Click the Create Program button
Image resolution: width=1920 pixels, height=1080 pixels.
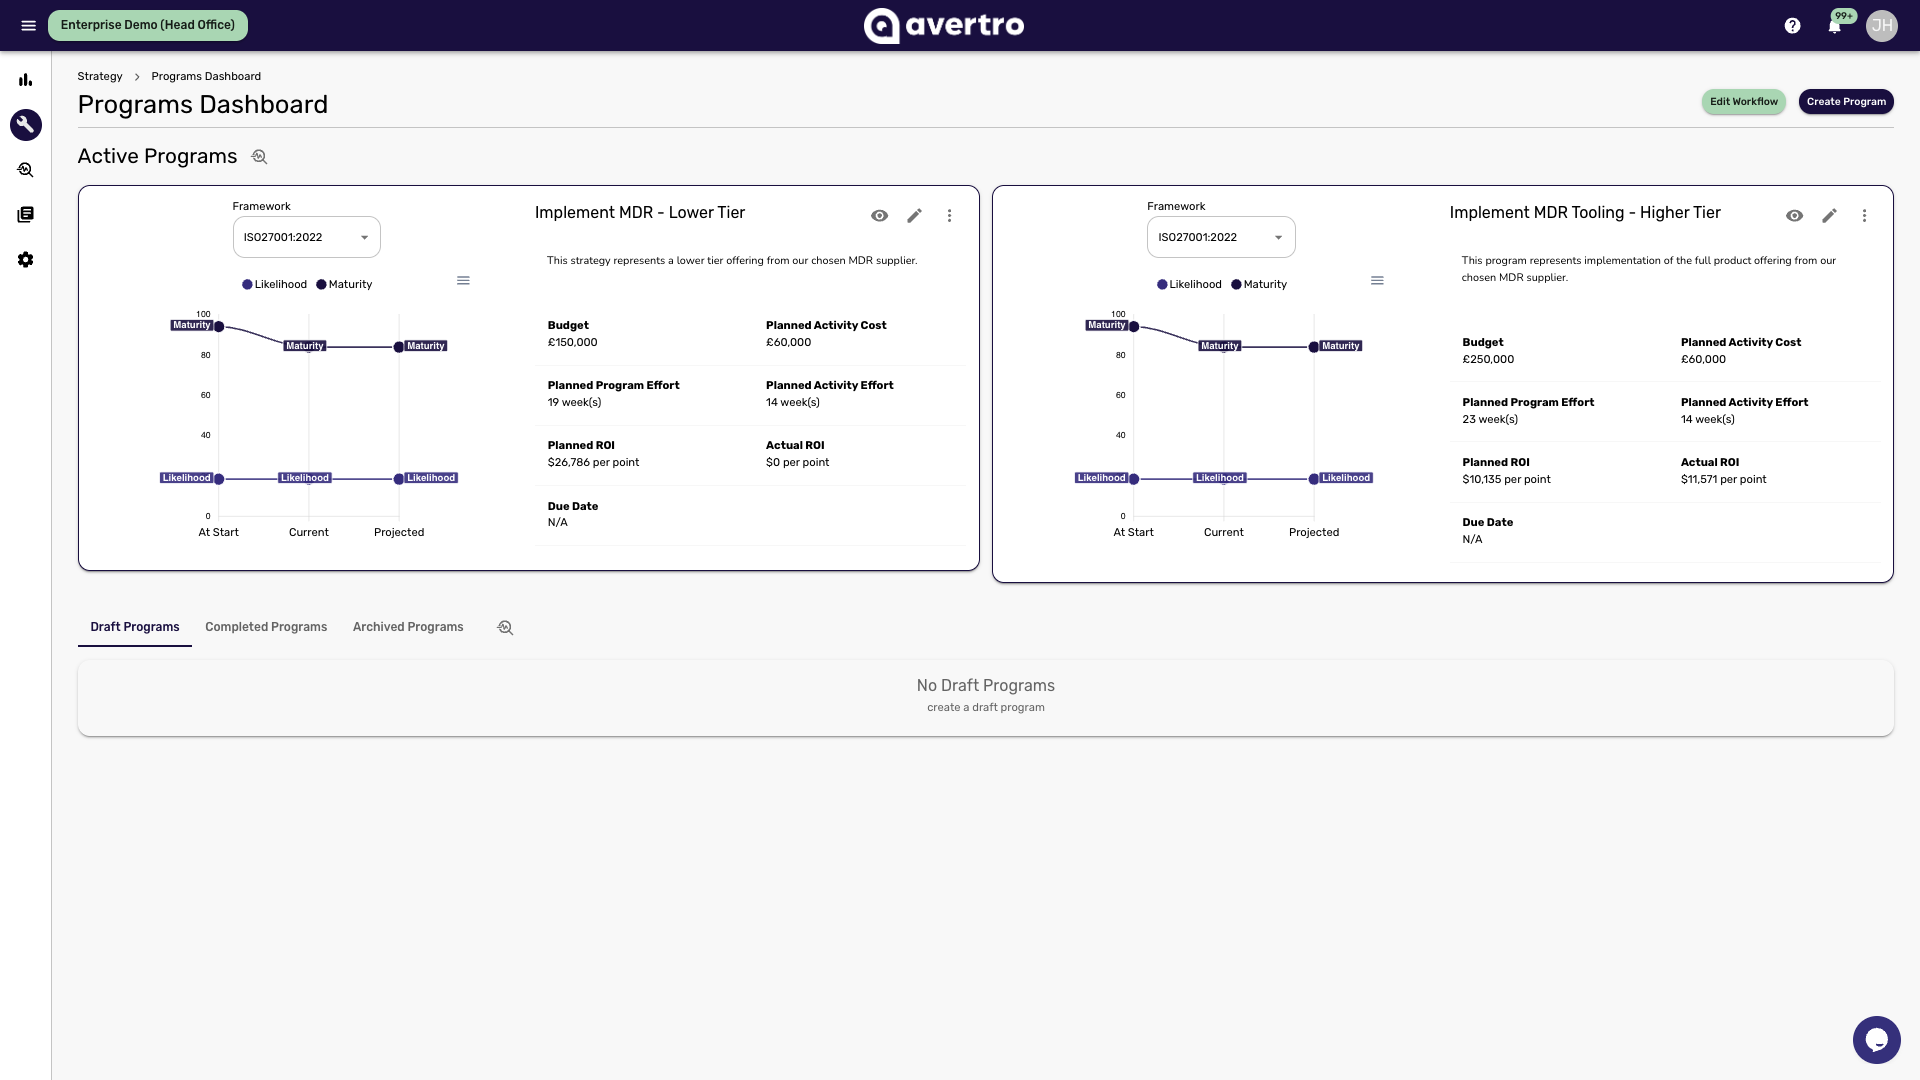(x=1846, y=102)
